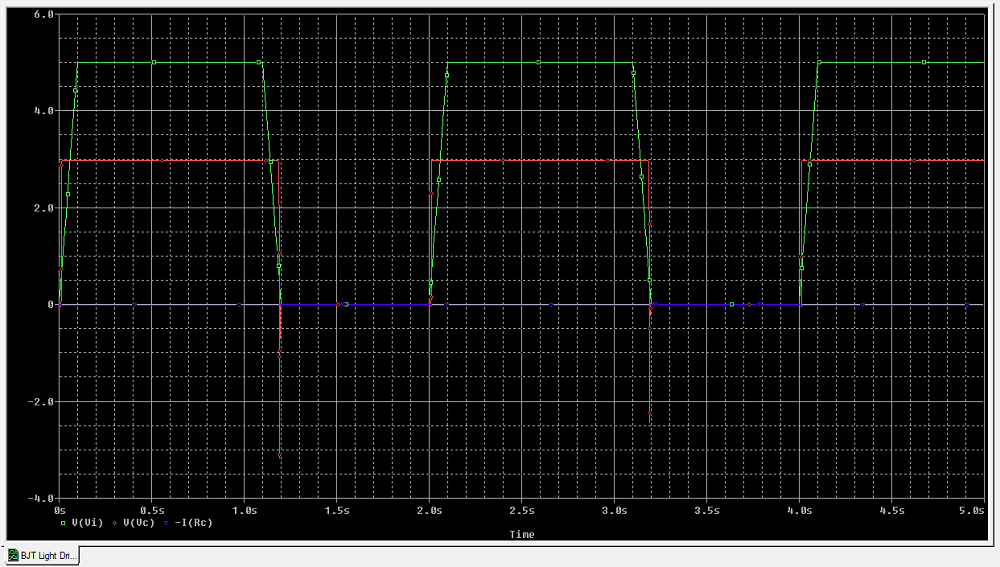
Task: Click the -2.0 y-axis label
Action: tap(41, 402)
